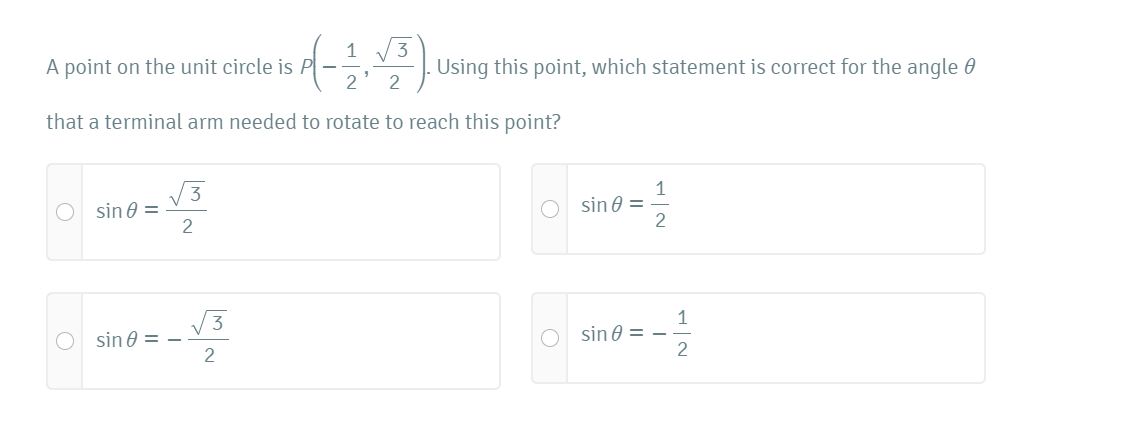The image size is (1132, 446).
Task: Click the θ symbol ending the first line
Action: (x=967, y=68)
